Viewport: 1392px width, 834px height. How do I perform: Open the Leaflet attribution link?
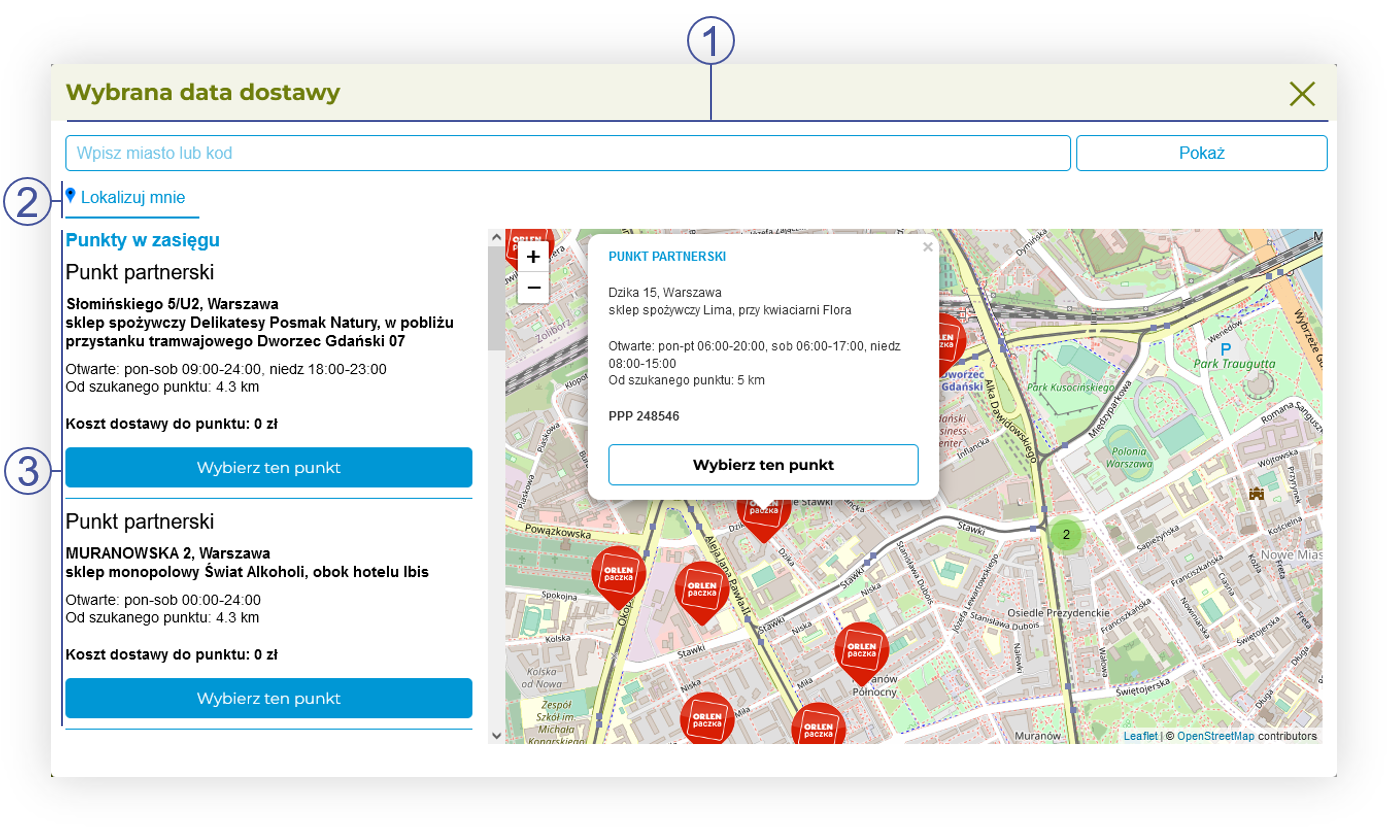[x=1140, y=736]
